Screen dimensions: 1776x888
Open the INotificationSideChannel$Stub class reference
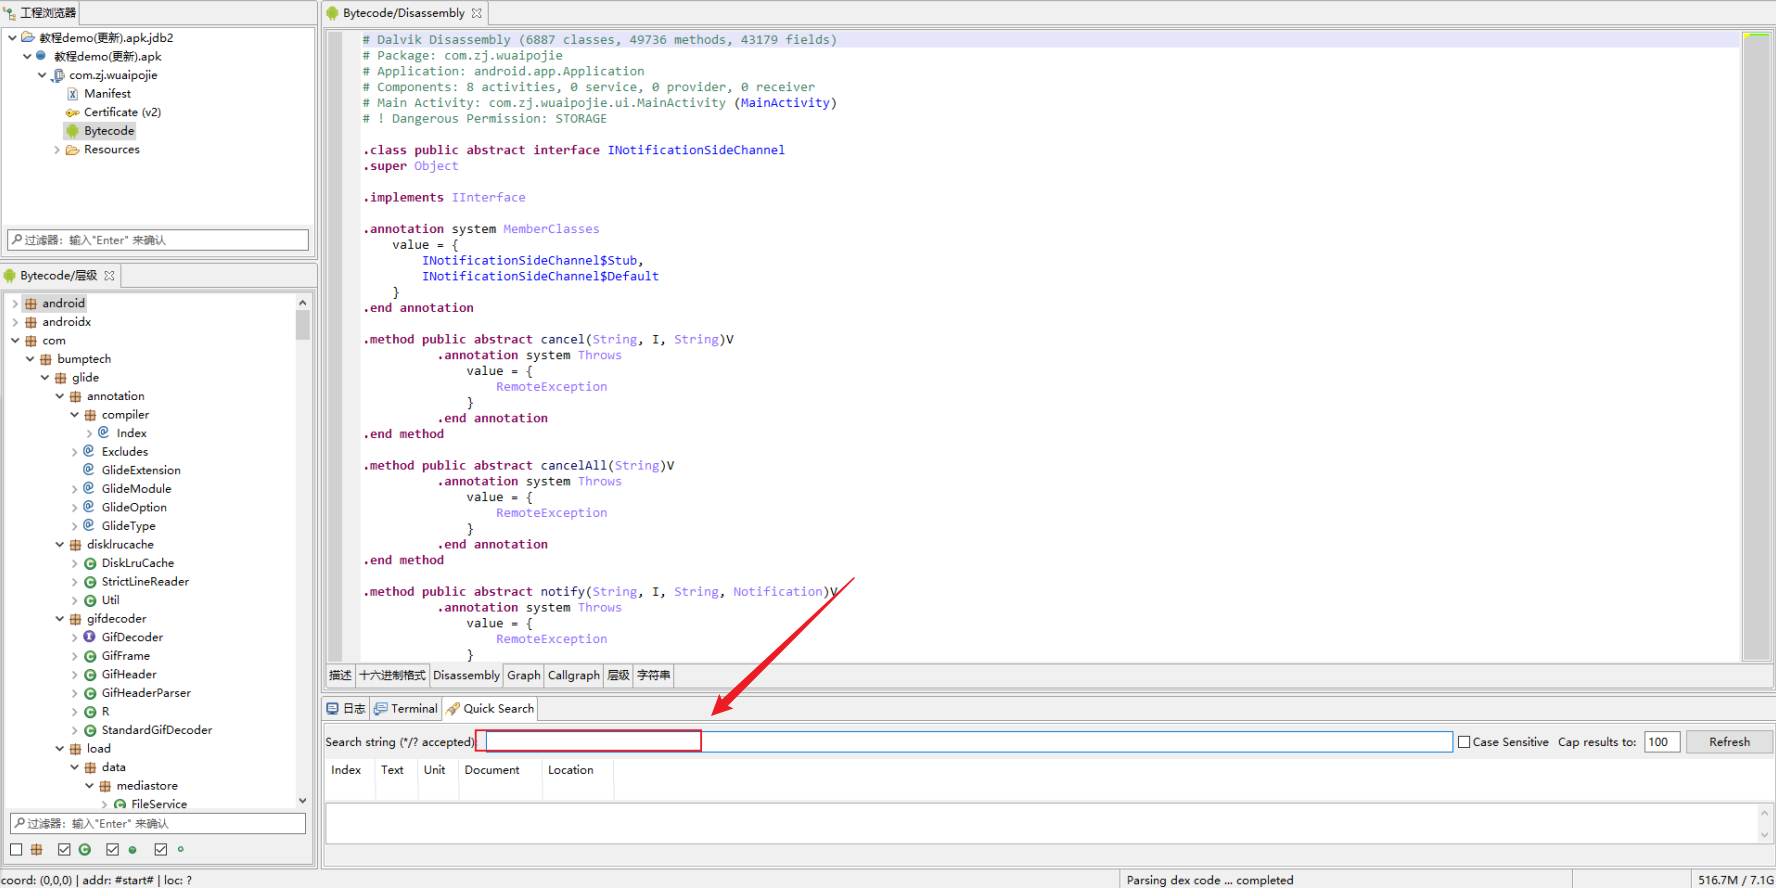530,261
